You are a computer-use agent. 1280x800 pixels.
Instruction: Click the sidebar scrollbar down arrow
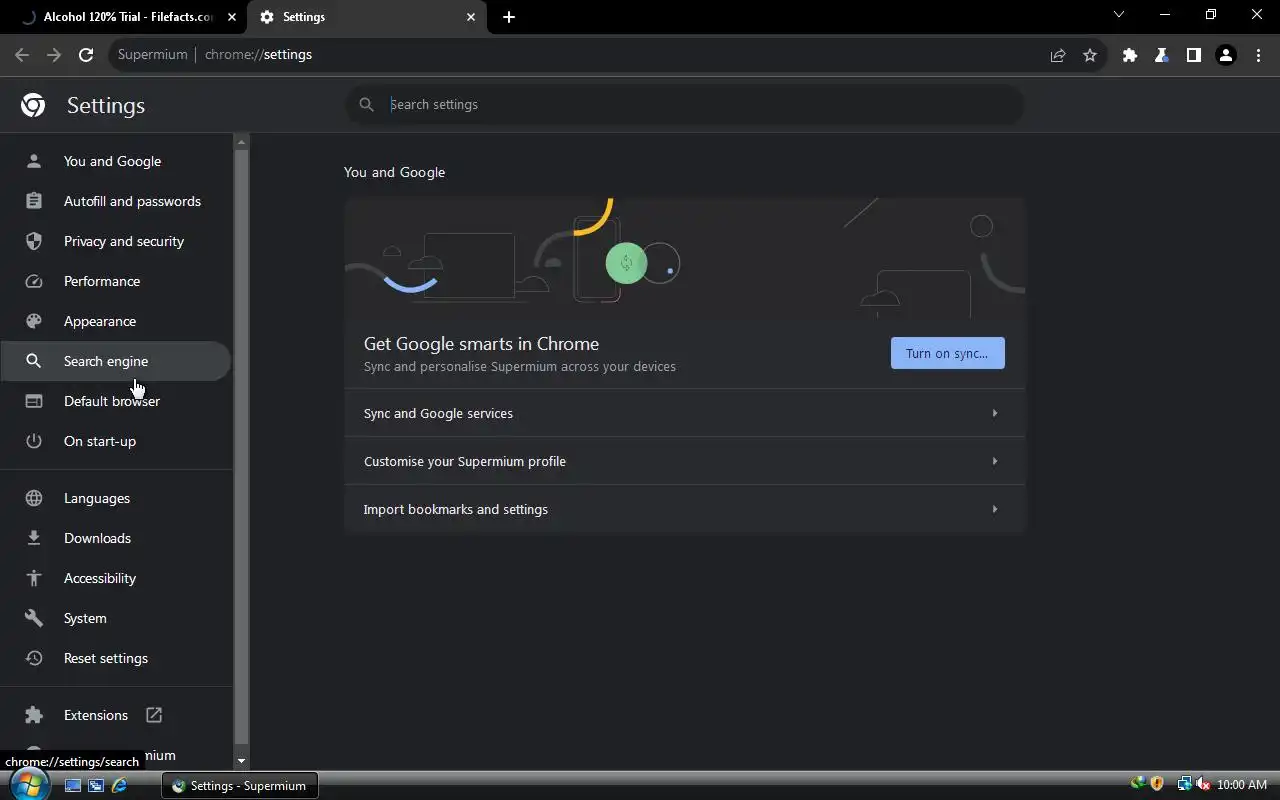point(241,761)
